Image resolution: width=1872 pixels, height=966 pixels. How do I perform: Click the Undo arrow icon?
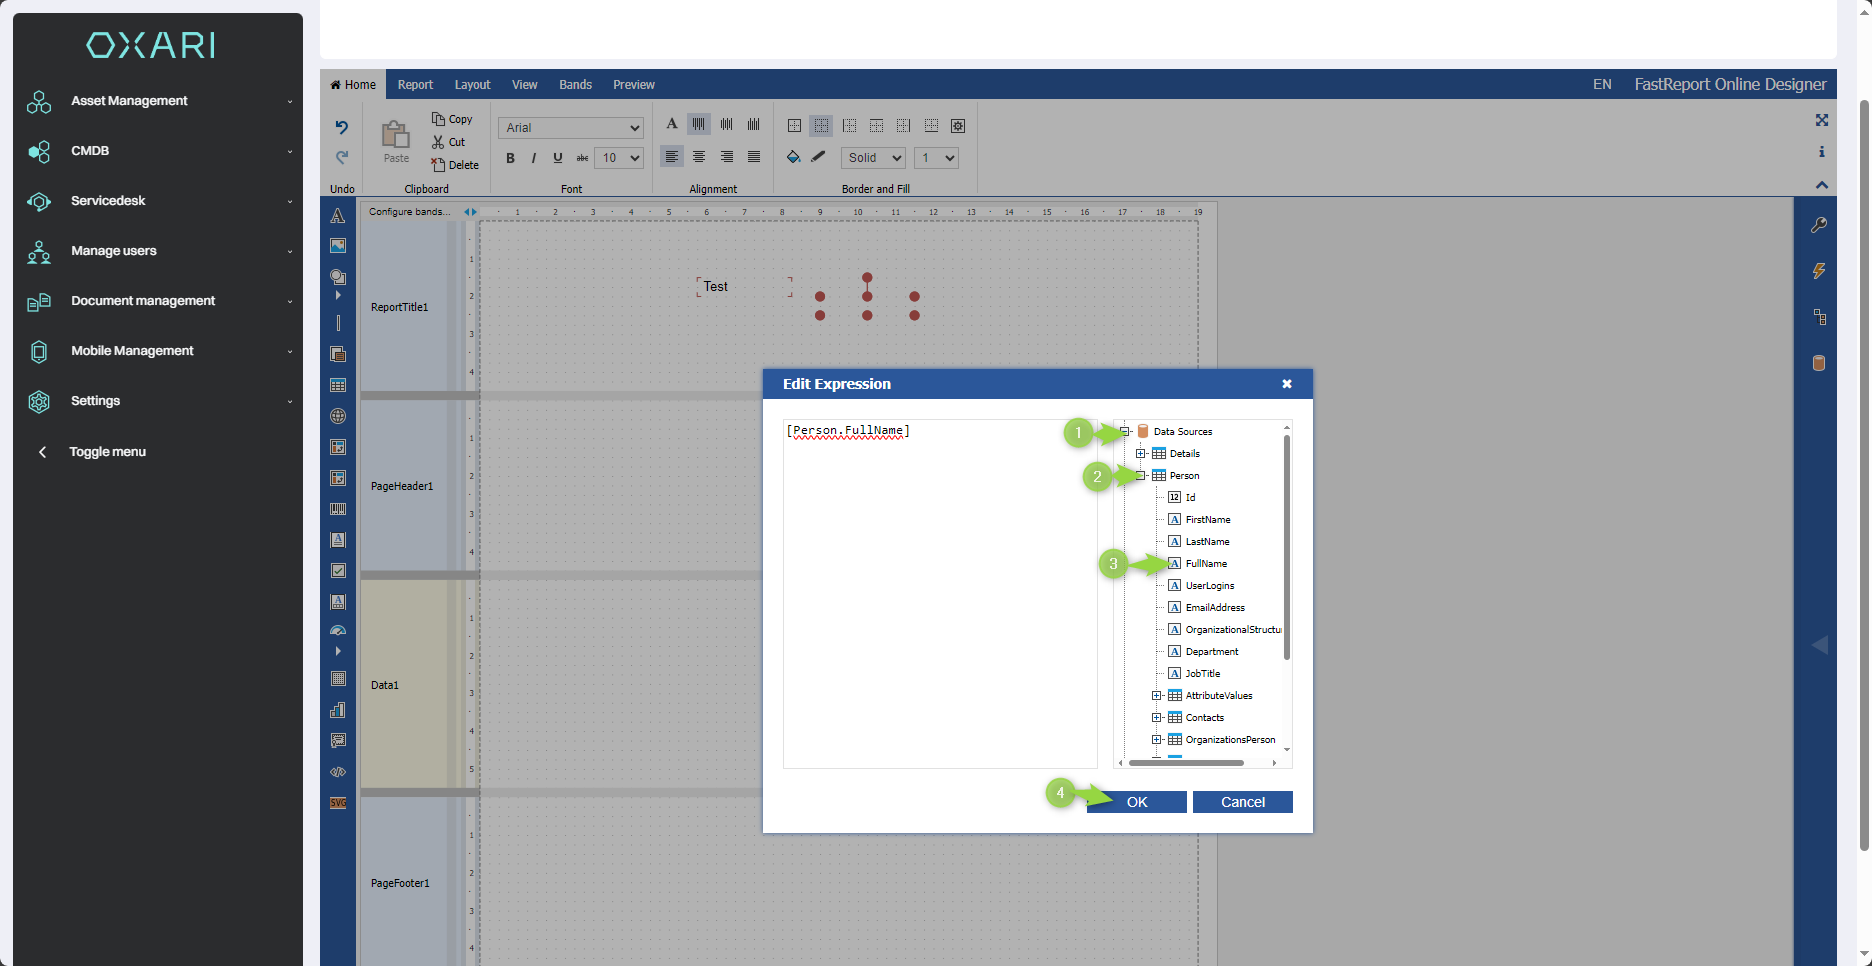(x=341, y=127)
